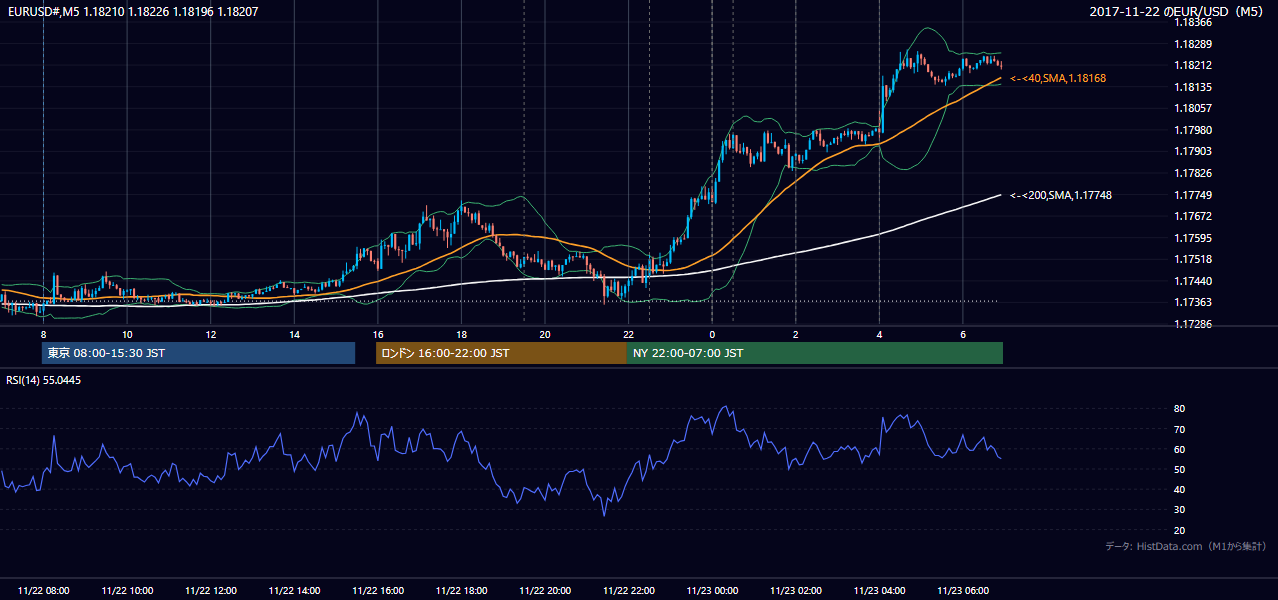Click the 11/23 00:00 time axis label
This screenshot has width=1278, height=600.
(x=713, y=590)
